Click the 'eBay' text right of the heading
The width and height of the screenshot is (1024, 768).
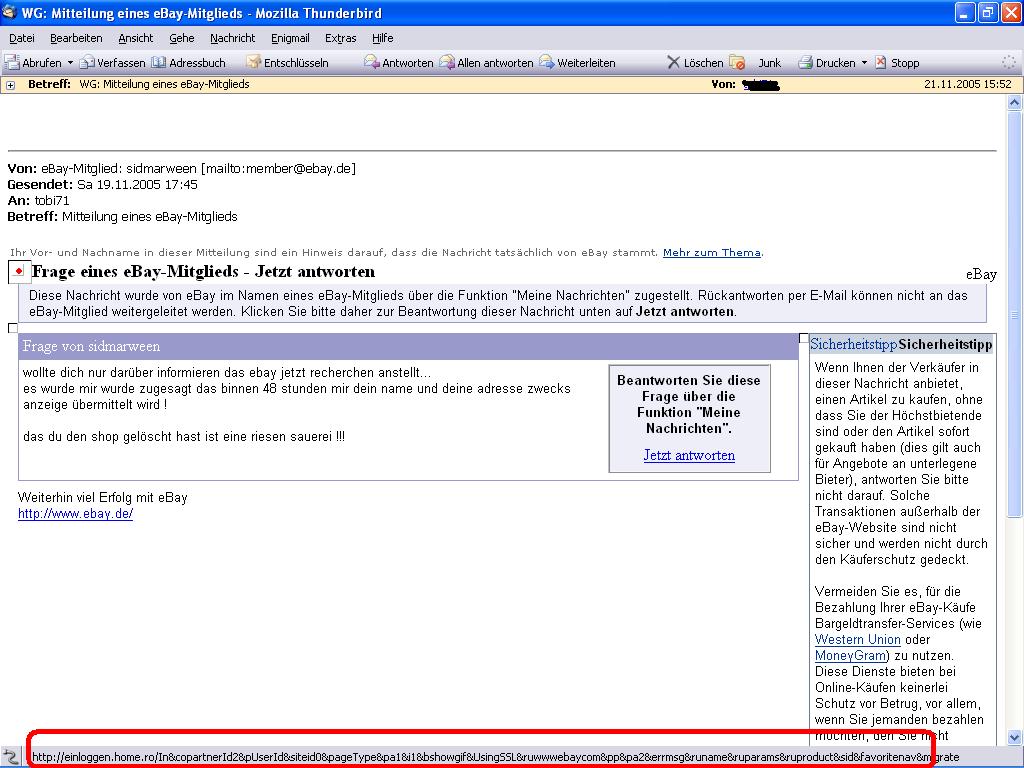click(982, 274)
